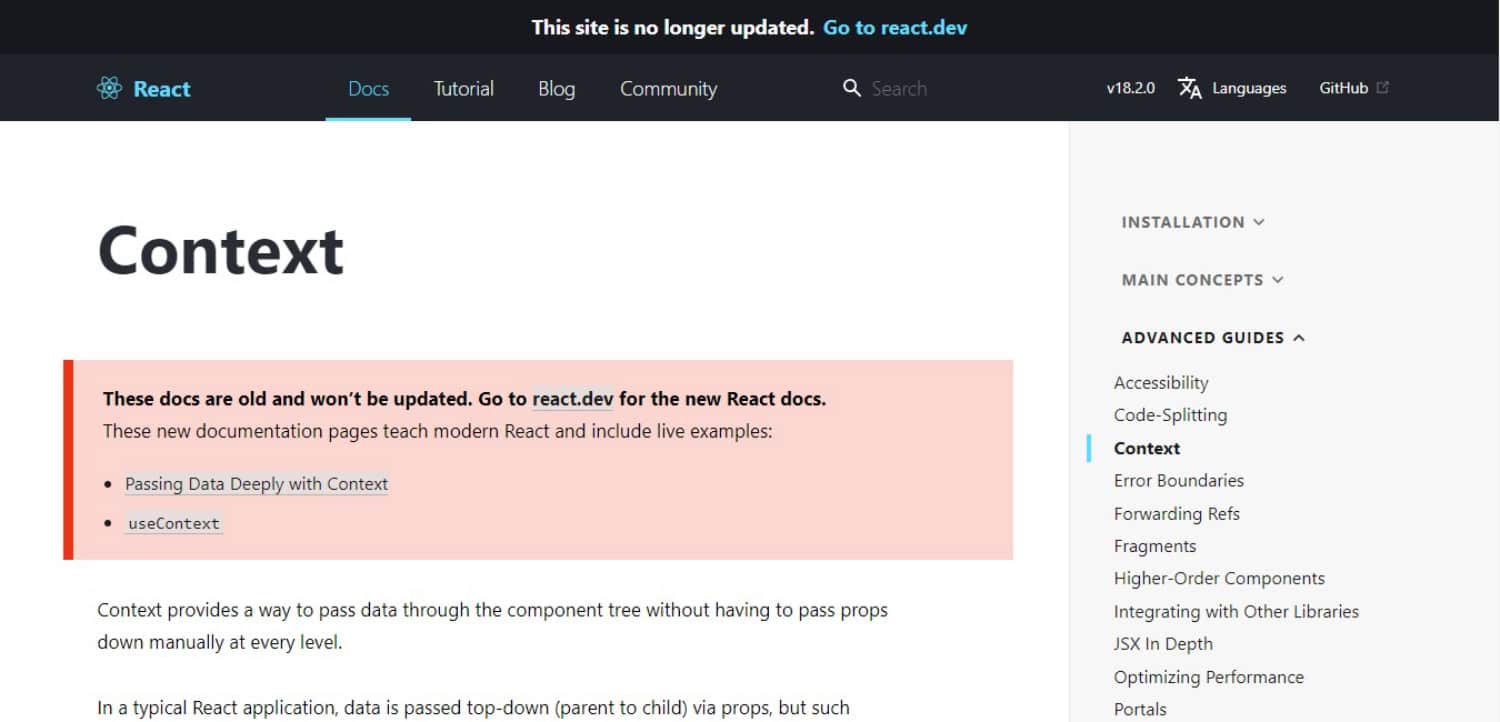Go to JSX In Depth in sidebar
Viewport: 1500px width, 722px height.
[1163, 644]
